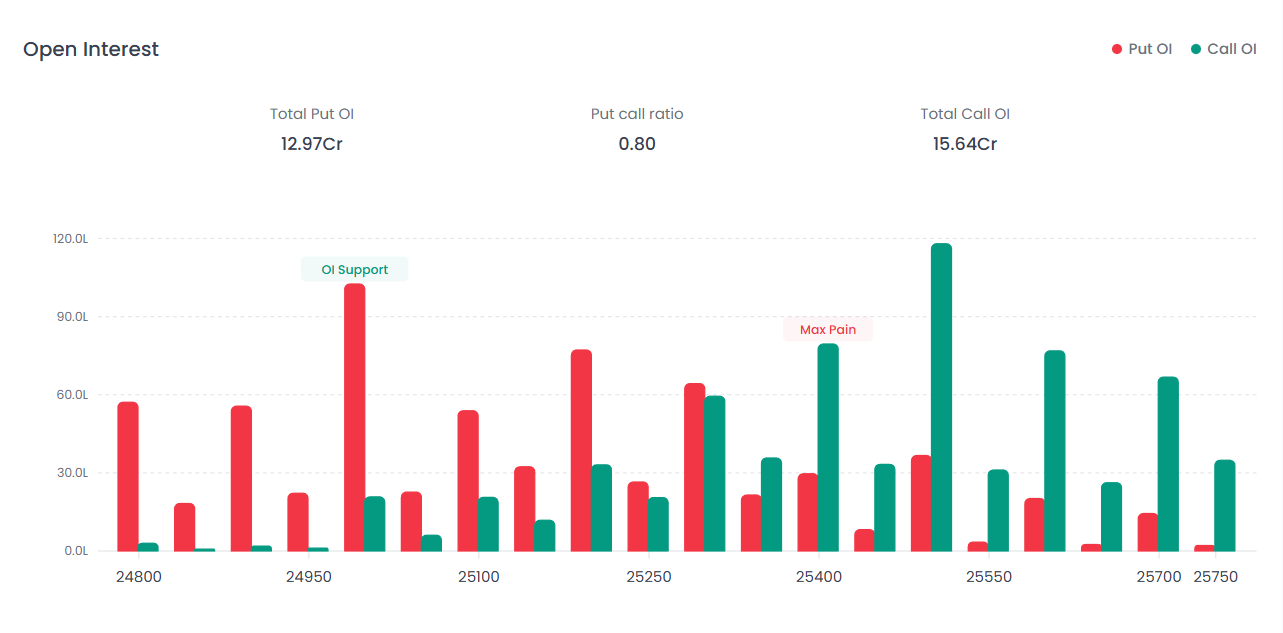Click the Put call ratio value 0.80

pos(637,144)
